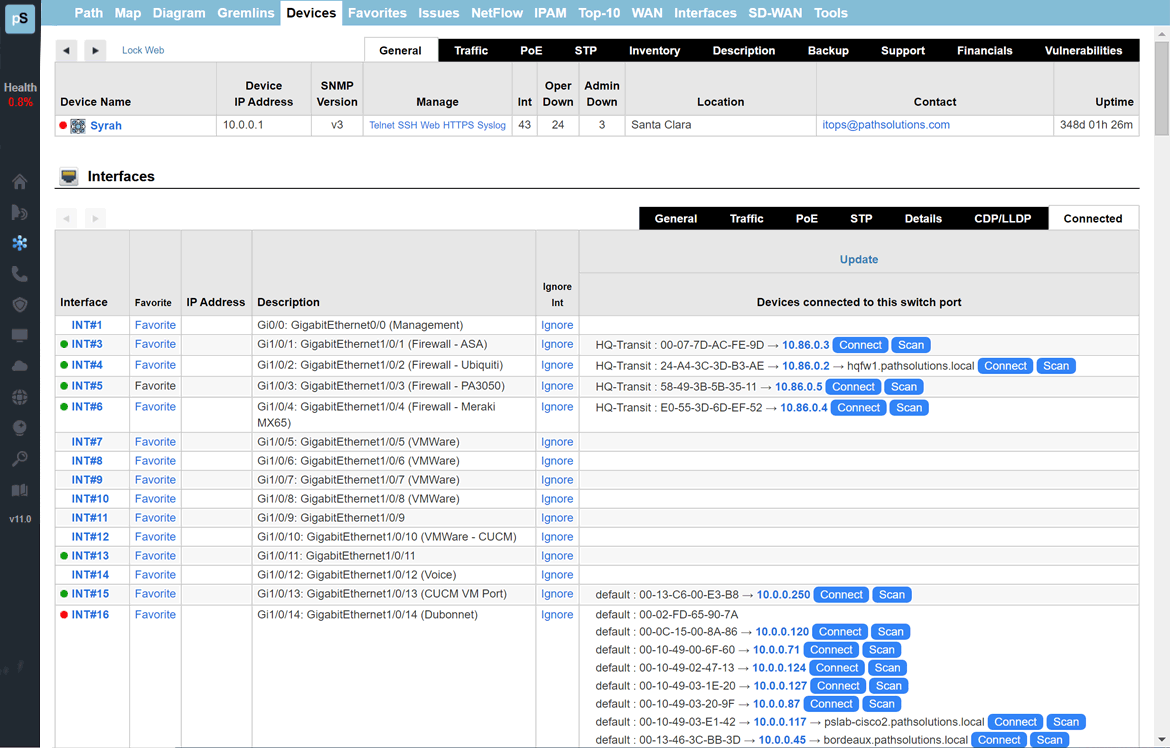
Task: Click Scan button for 10.86.0.3
Action: pyautogui.click(x=910, y=345)
